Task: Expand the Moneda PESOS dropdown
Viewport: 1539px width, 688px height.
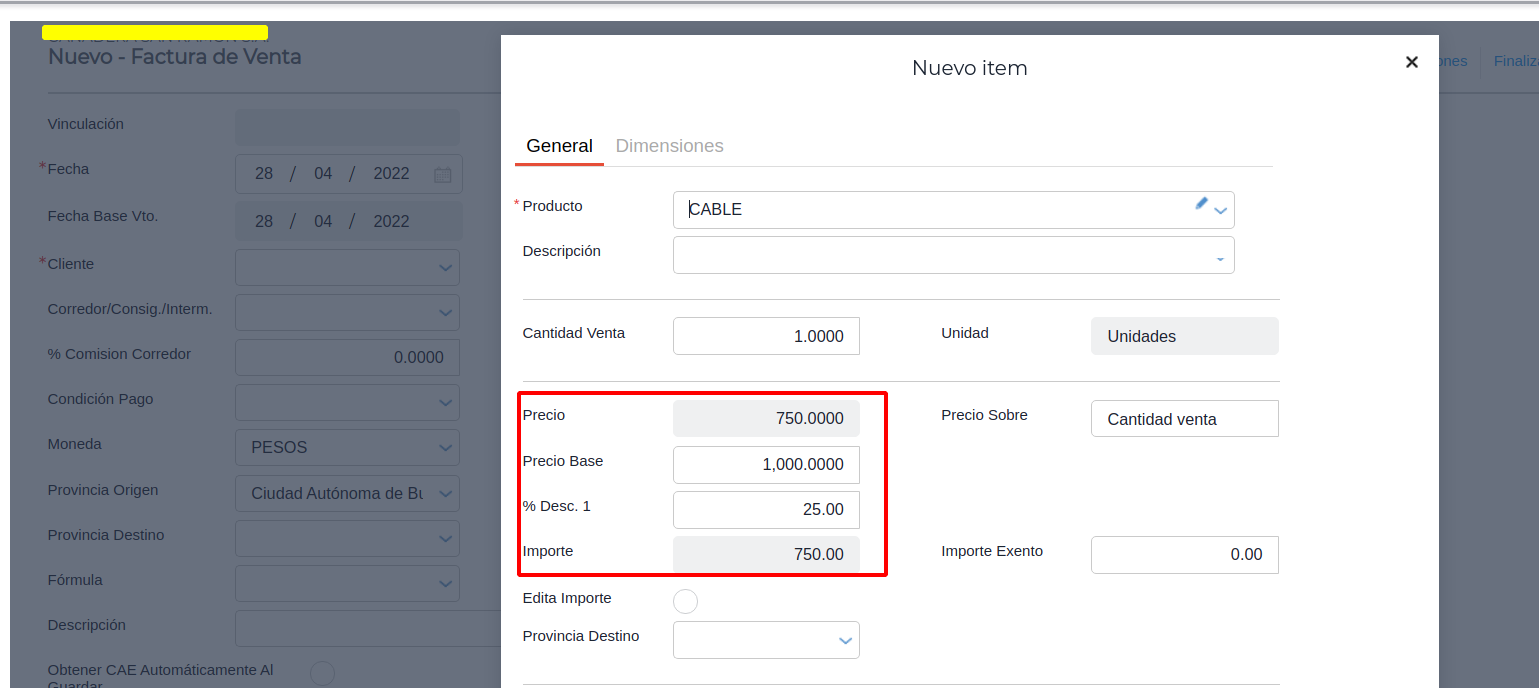Action: pos(446,448)
